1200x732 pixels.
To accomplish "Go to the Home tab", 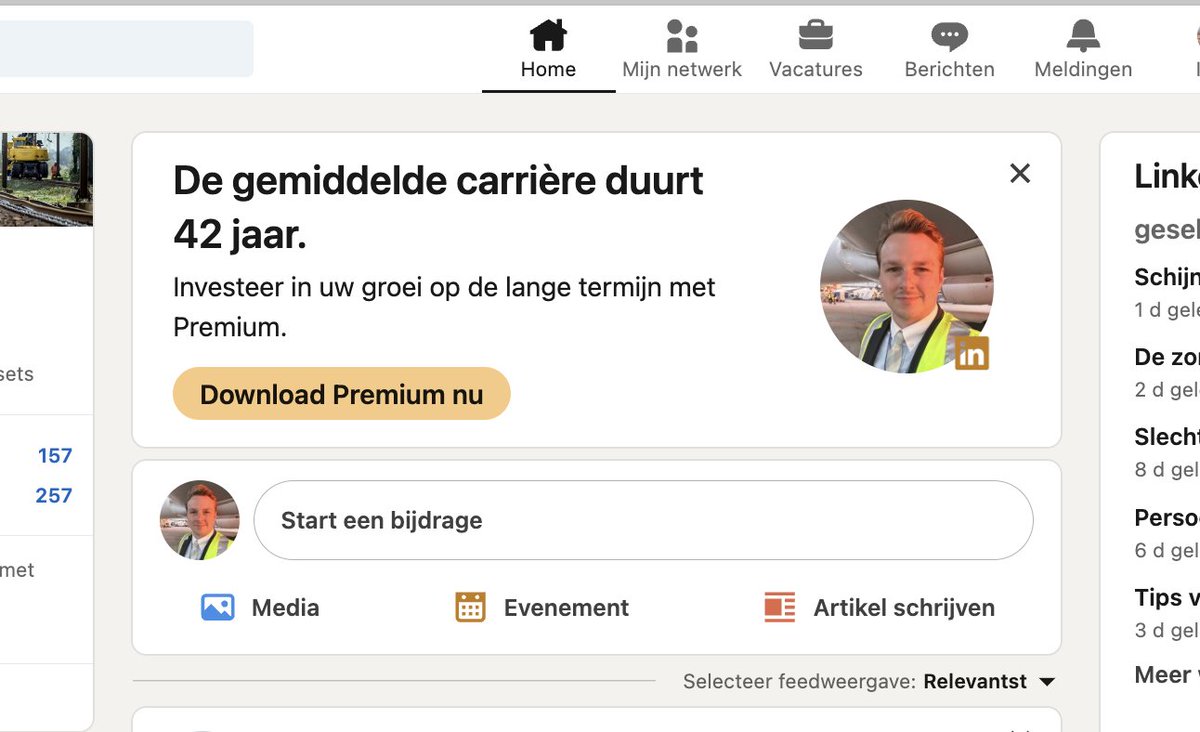I will click(548, 50).
